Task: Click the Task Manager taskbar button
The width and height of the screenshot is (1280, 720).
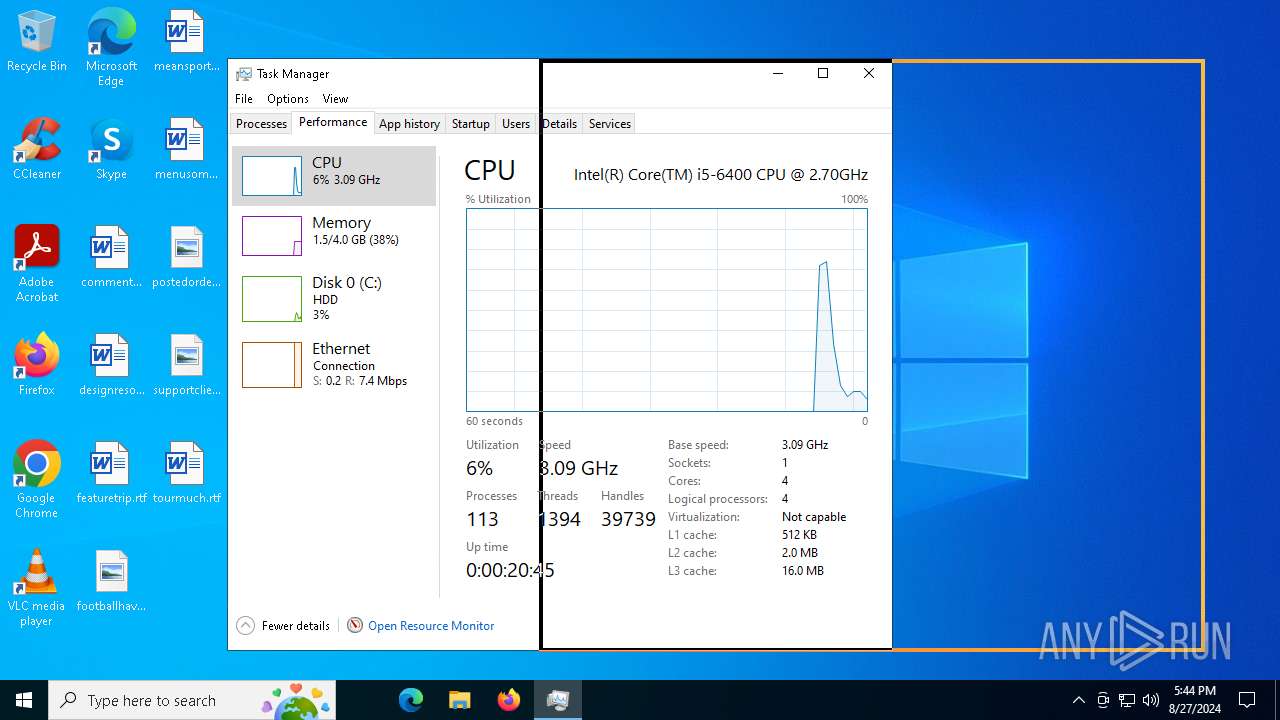Action: coord(557,700)
